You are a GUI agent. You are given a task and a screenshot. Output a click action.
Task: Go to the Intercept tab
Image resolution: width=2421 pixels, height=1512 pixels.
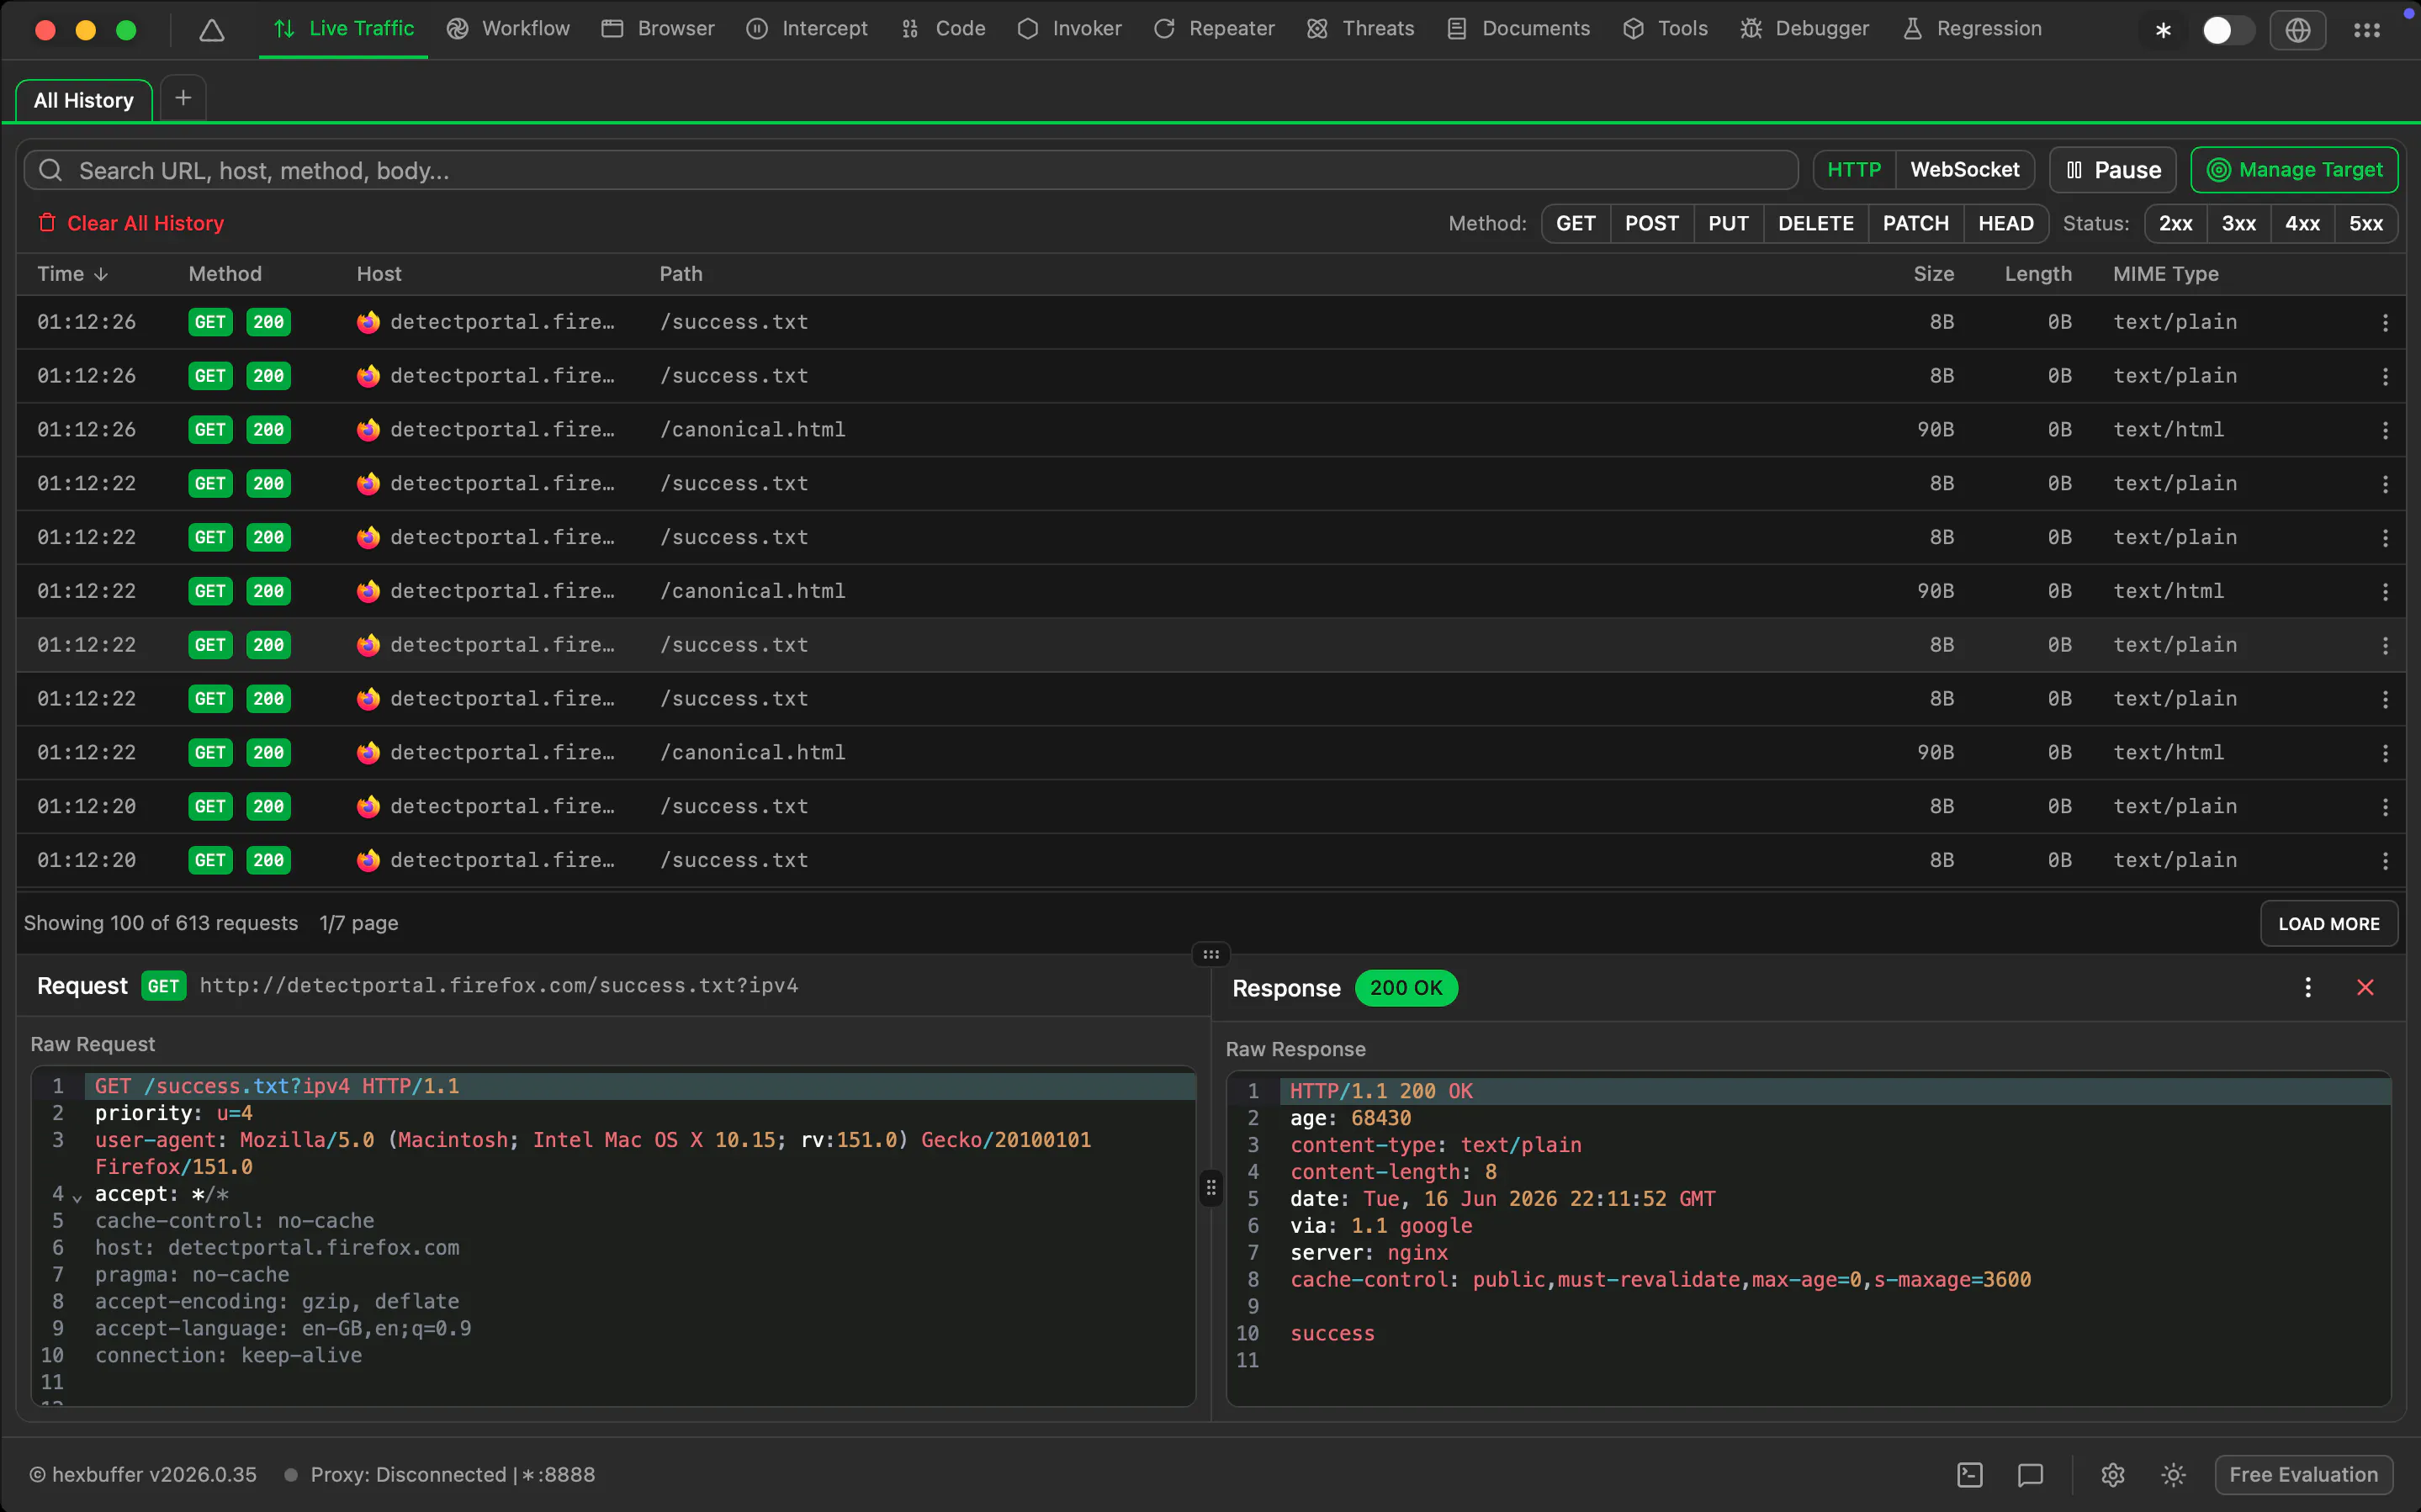(807, 29)
